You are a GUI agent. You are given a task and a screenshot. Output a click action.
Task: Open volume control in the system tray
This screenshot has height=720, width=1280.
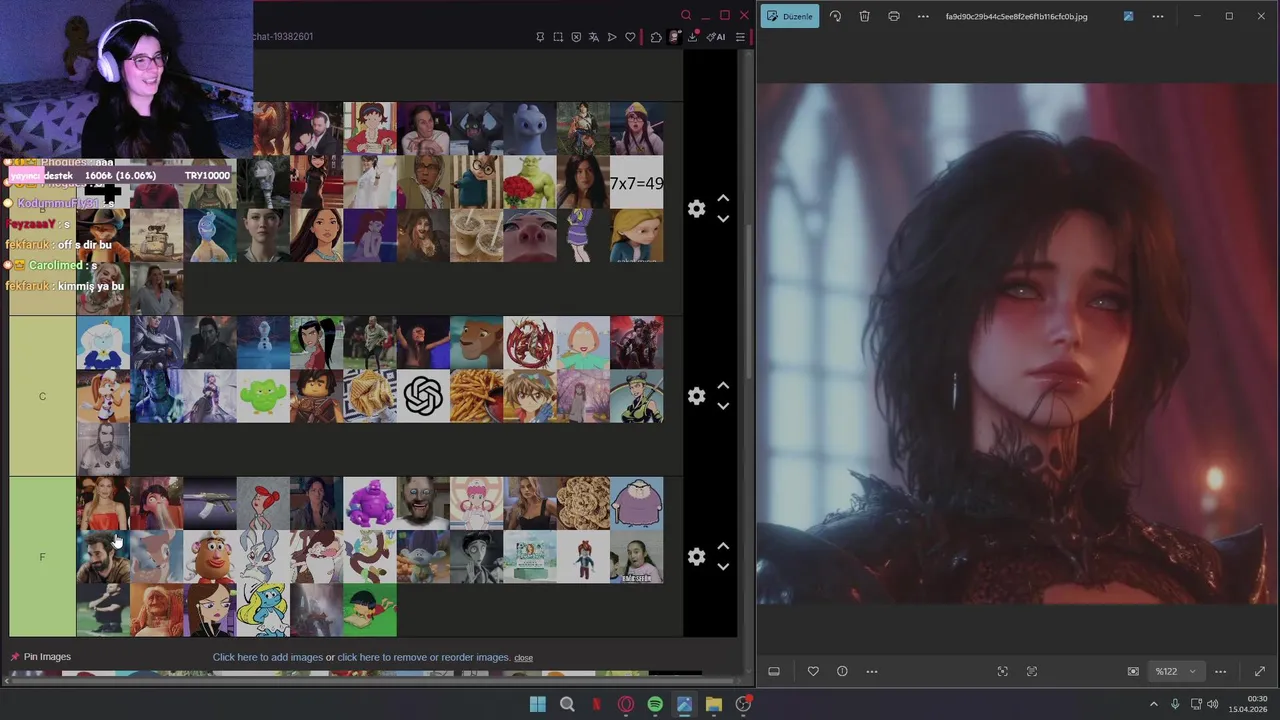pos(1214,704)
